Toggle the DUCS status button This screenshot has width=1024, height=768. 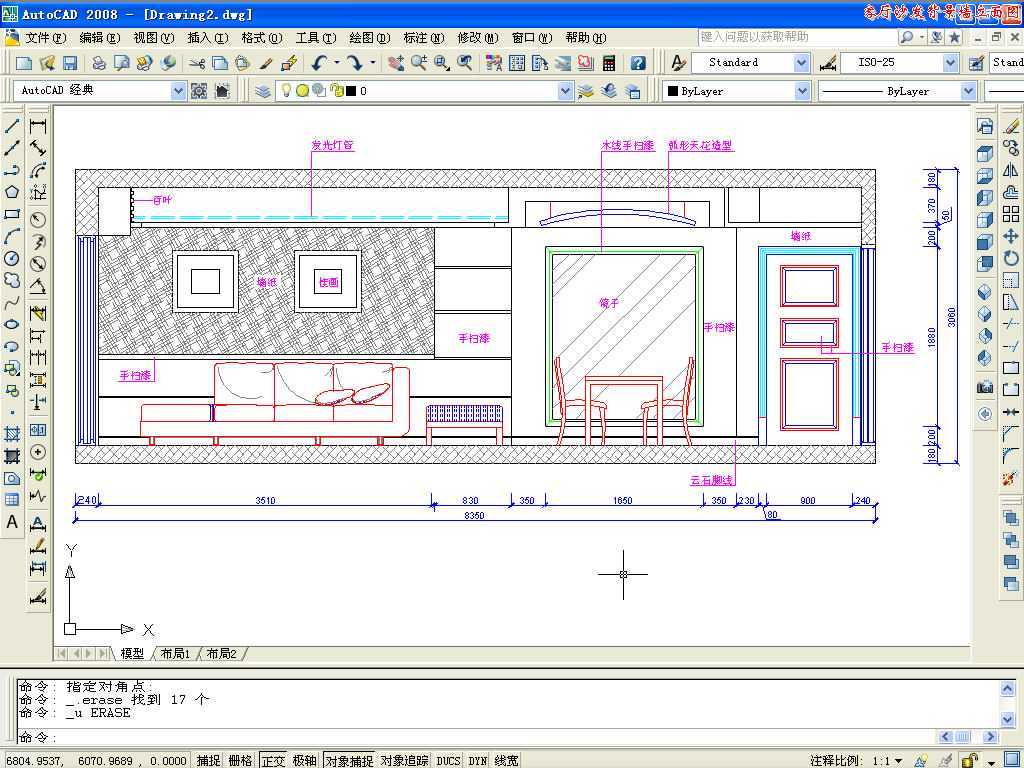point(448,760)
